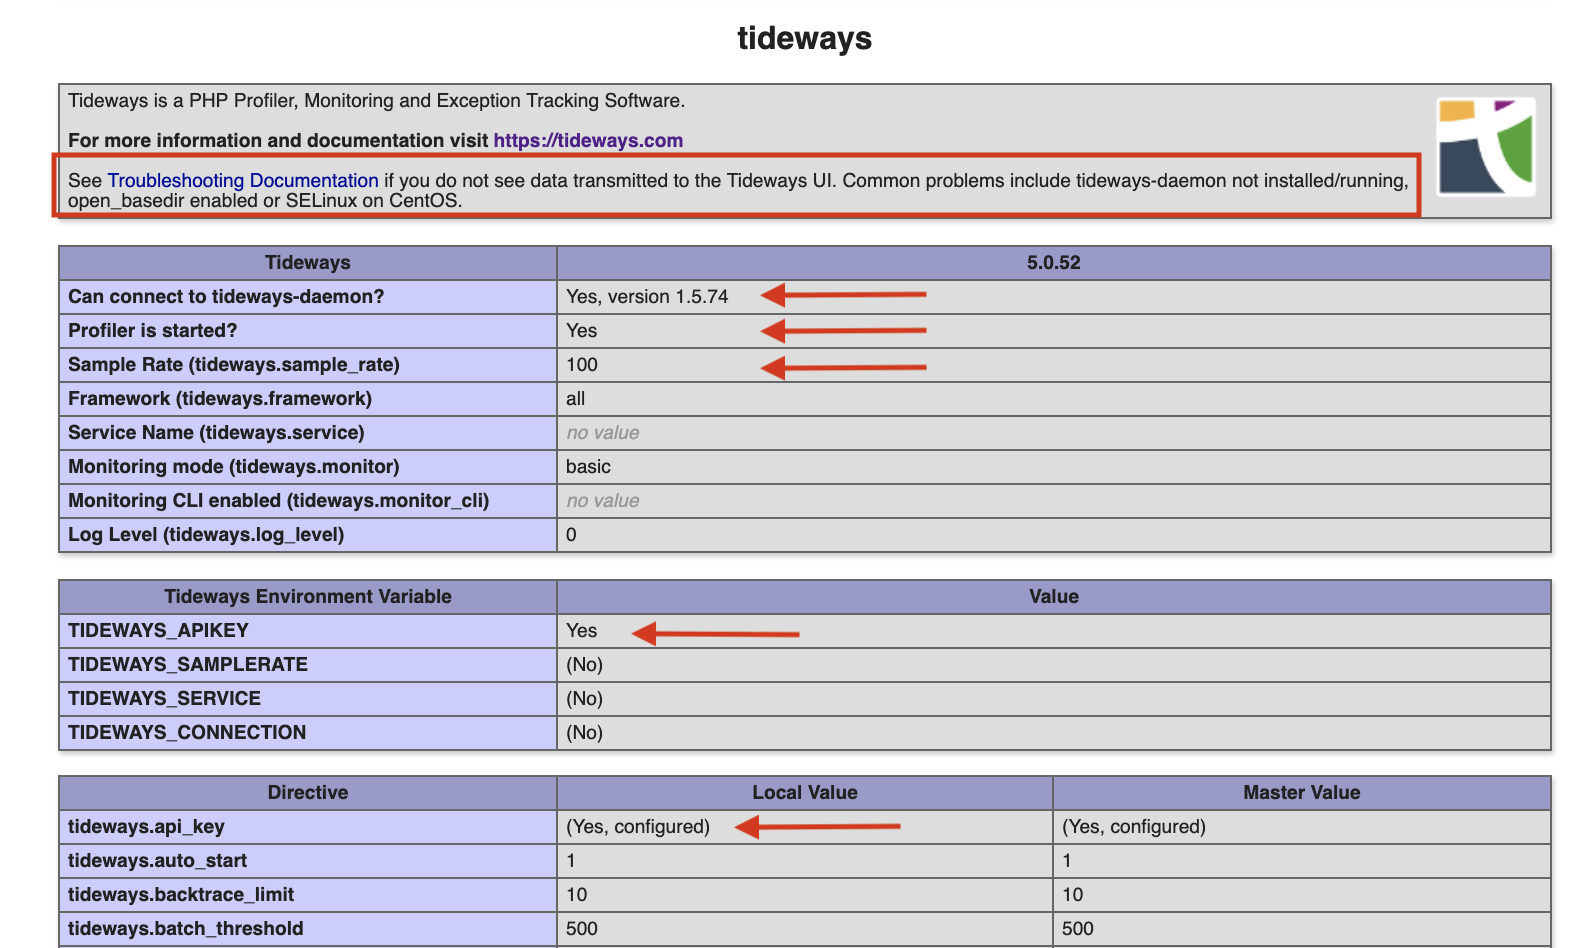Select master value 500 for tideways.batch_threshold
1582x948 pixels.
pyautogui.click(x=1078, y=929)
